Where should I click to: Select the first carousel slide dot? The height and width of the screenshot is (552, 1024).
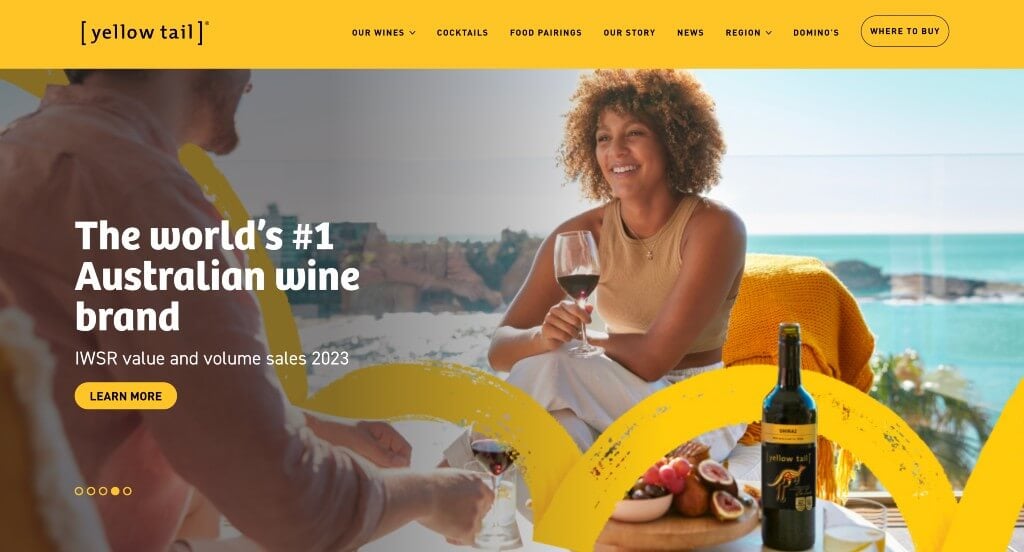[79, 491]
